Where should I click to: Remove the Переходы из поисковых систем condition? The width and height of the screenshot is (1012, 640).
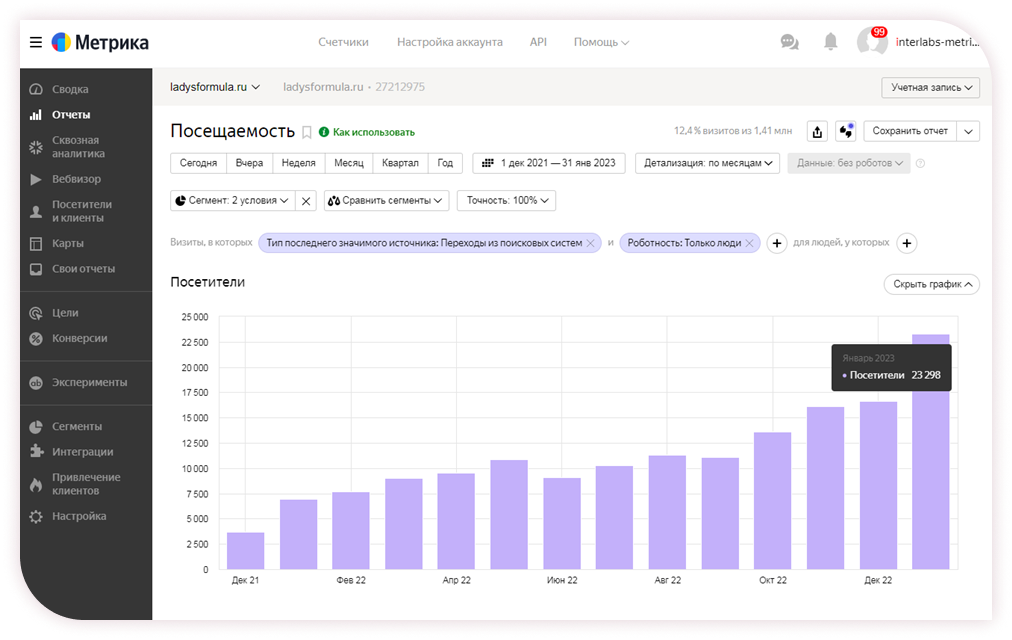click(x=590, y=243)
